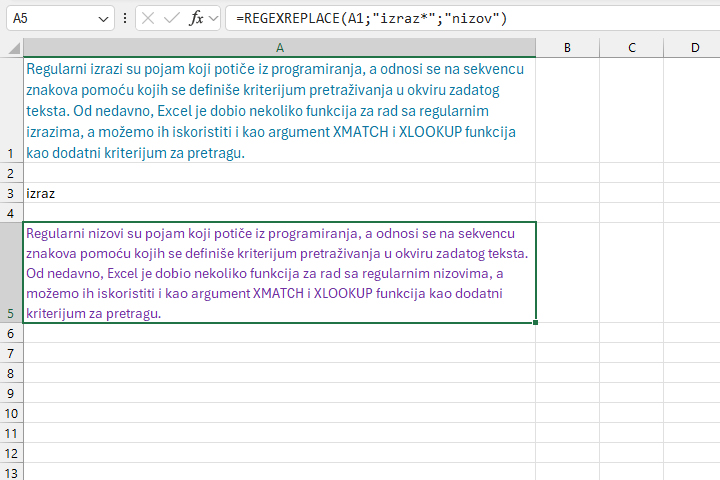Open the chevron dropdown beside fx
This screenshot has width=720, height=480.
coord(213,19)
